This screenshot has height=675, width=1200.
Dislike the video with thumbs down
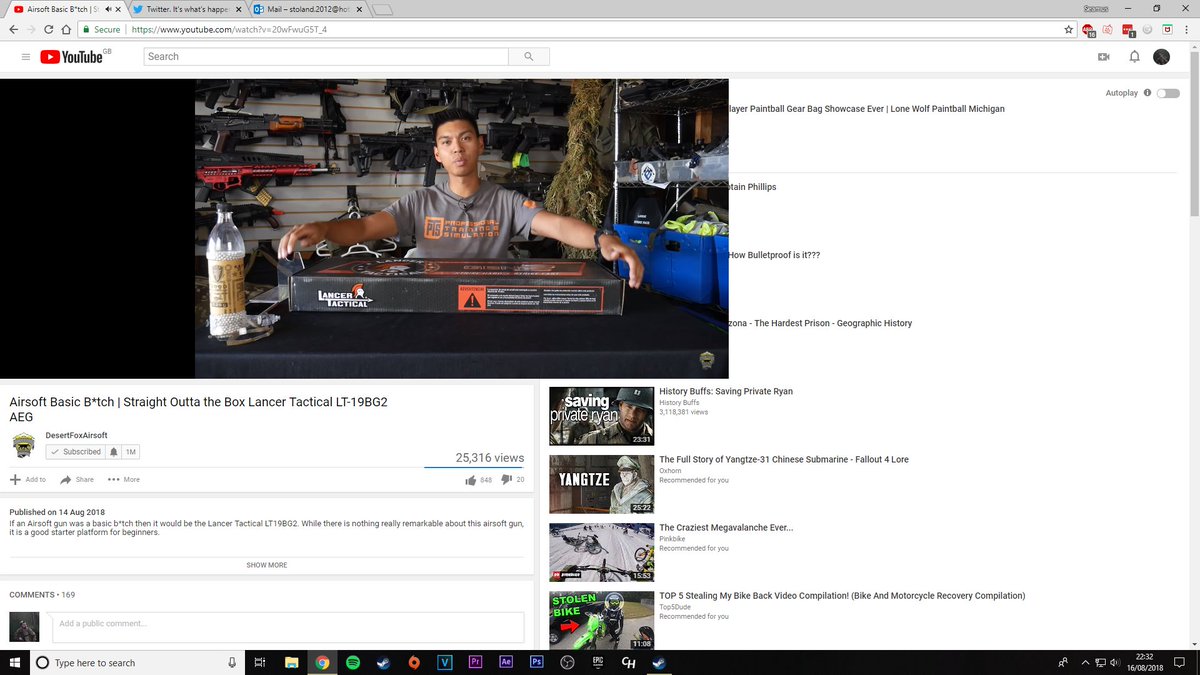506,480
